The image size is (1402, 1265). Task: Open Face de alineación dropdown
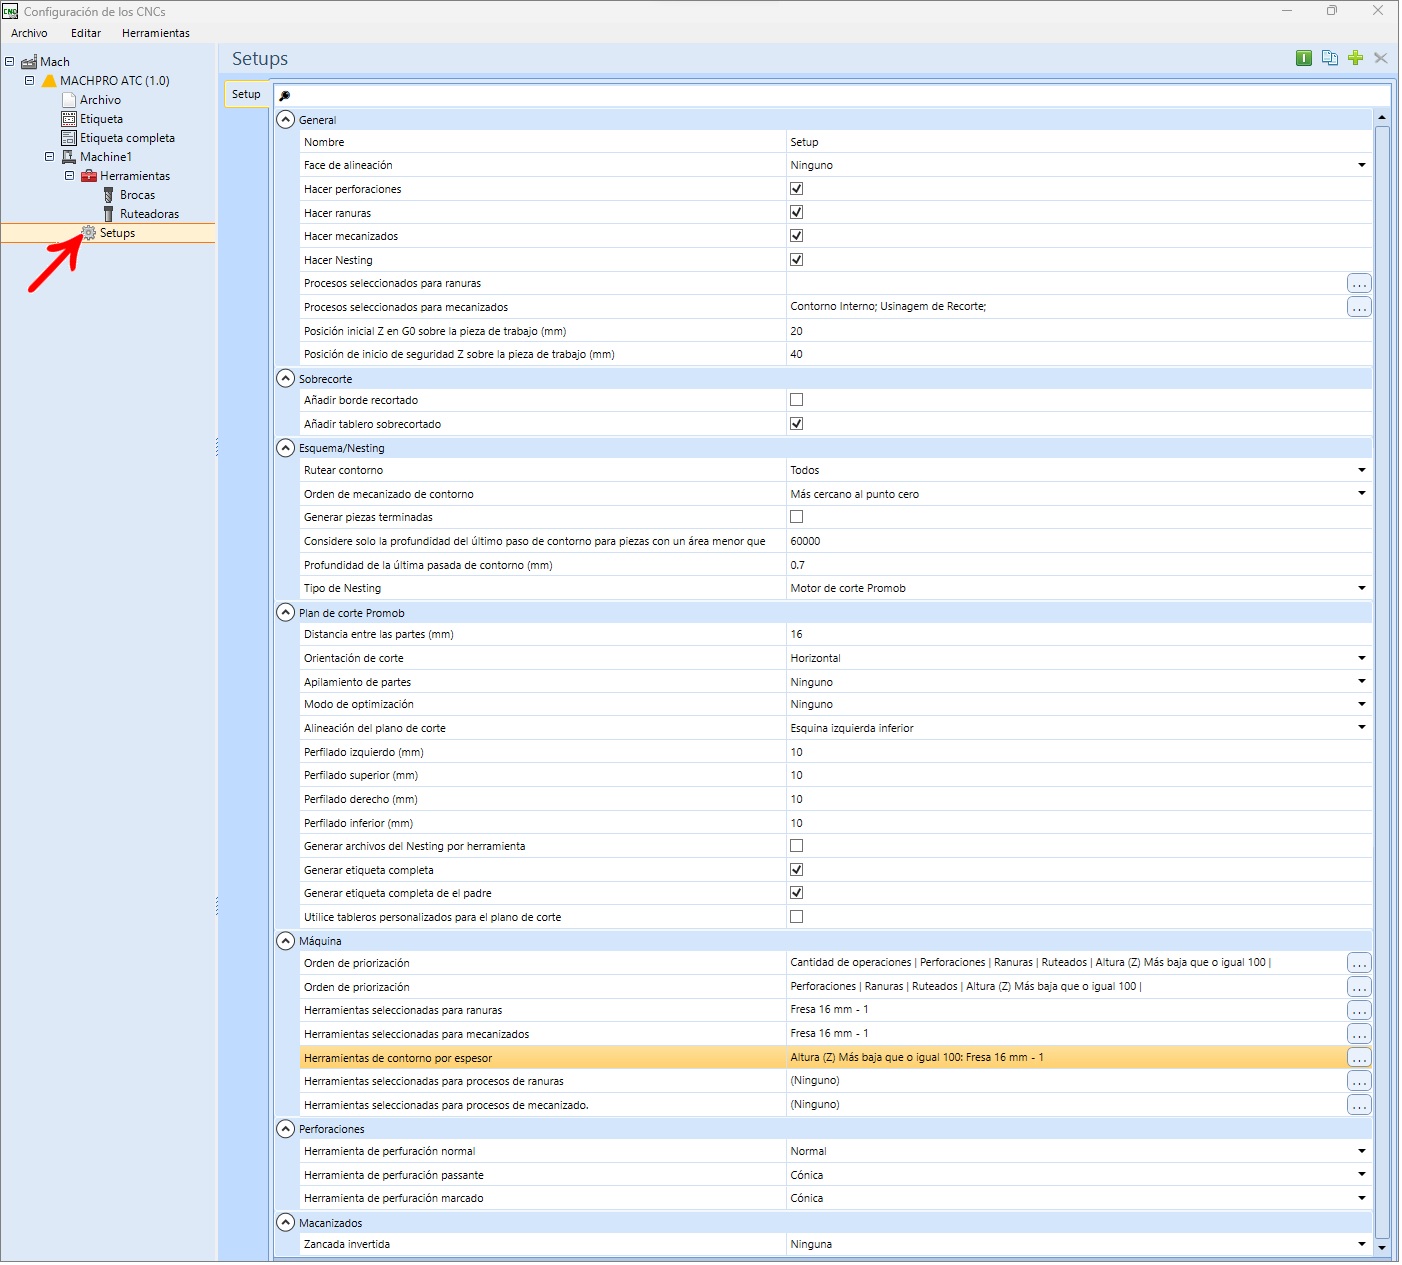pyautogui.click(x=1362, y=165)
